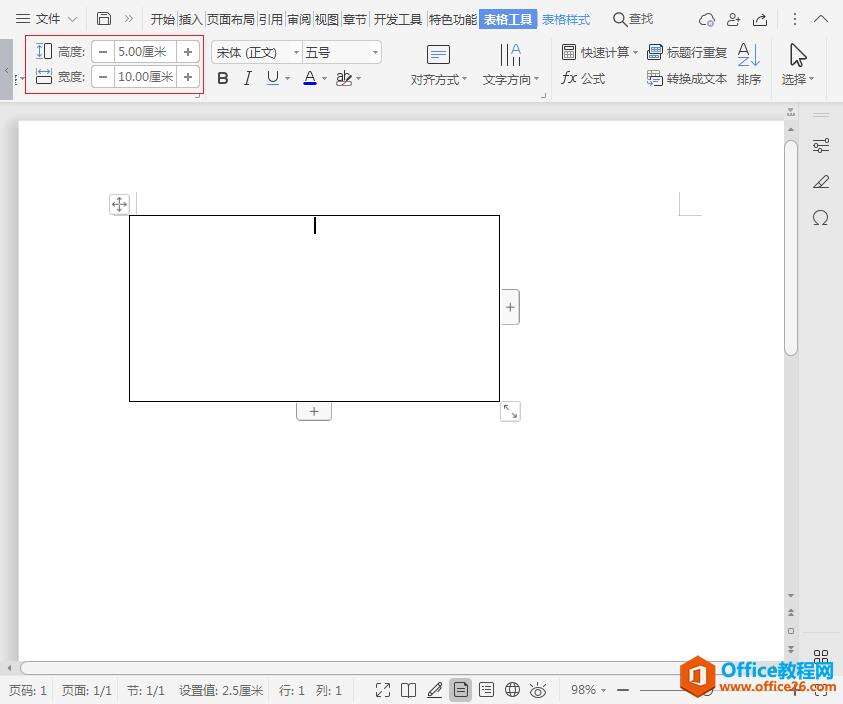Add a row using bottom plus button

[x=314, y=411]
